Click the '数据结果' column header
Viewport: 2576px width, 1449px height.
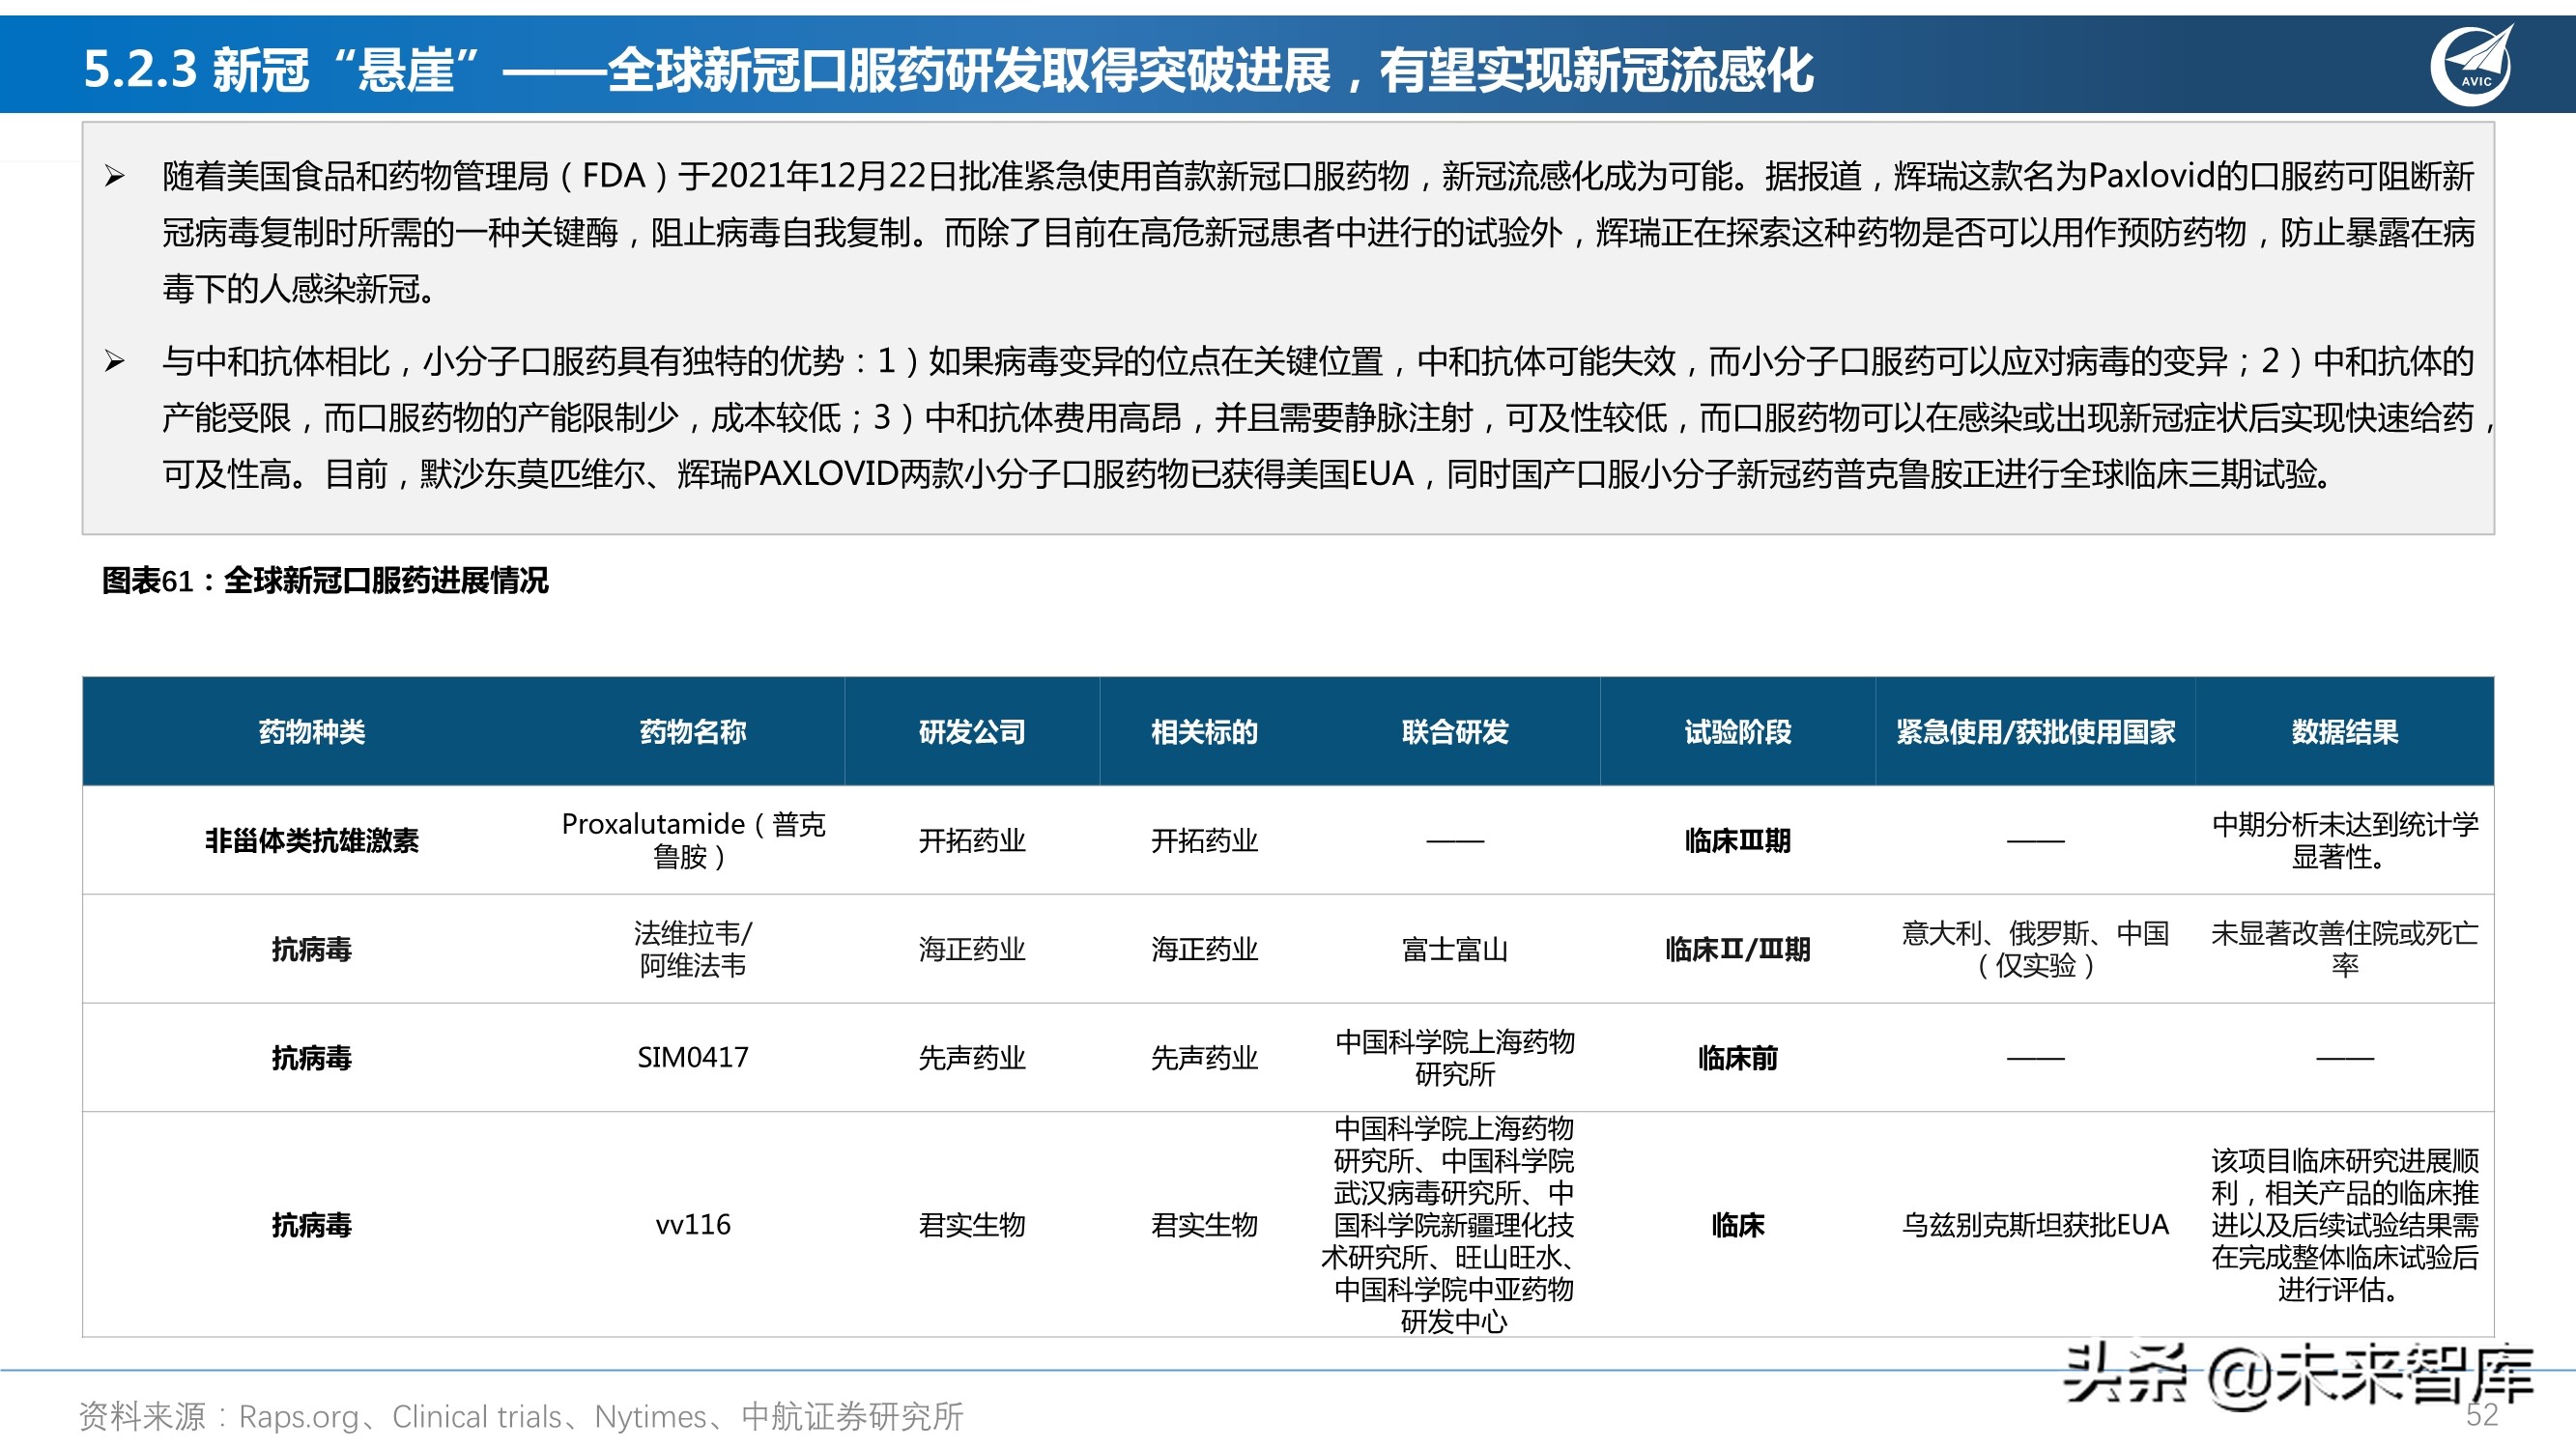click(x=2345, y=732)
